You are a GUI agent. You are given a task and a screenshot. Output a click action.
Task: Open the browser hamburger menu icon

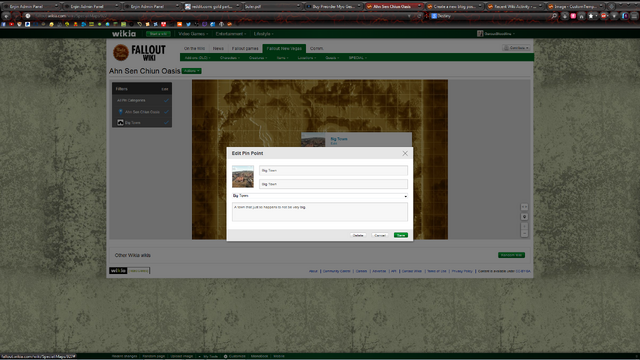click(634, 16)
